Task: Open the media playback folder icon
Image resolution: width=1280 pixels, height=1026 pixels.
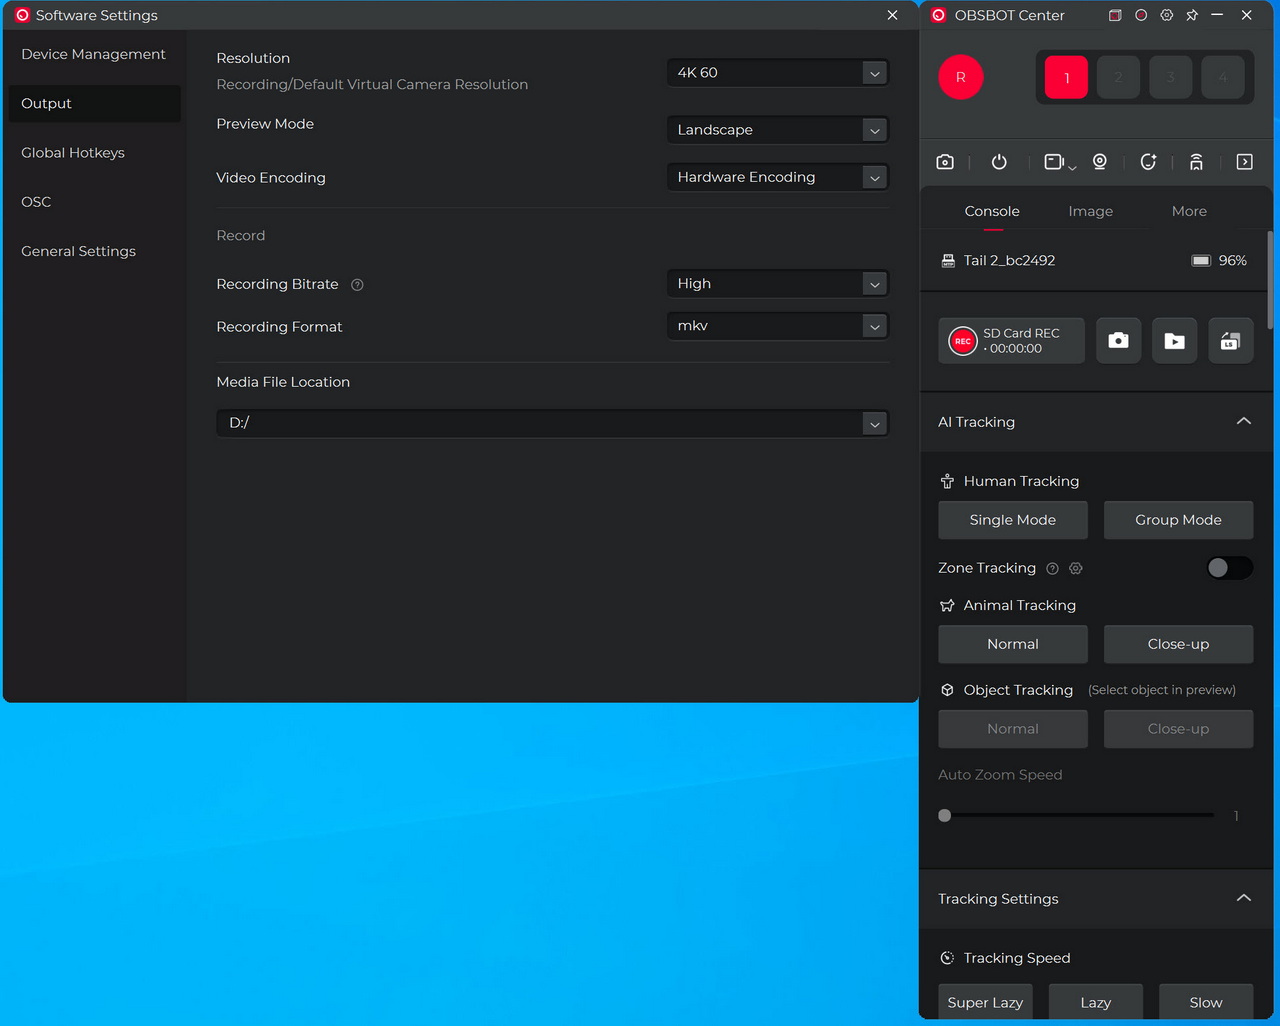Action: click(1174, 341)
